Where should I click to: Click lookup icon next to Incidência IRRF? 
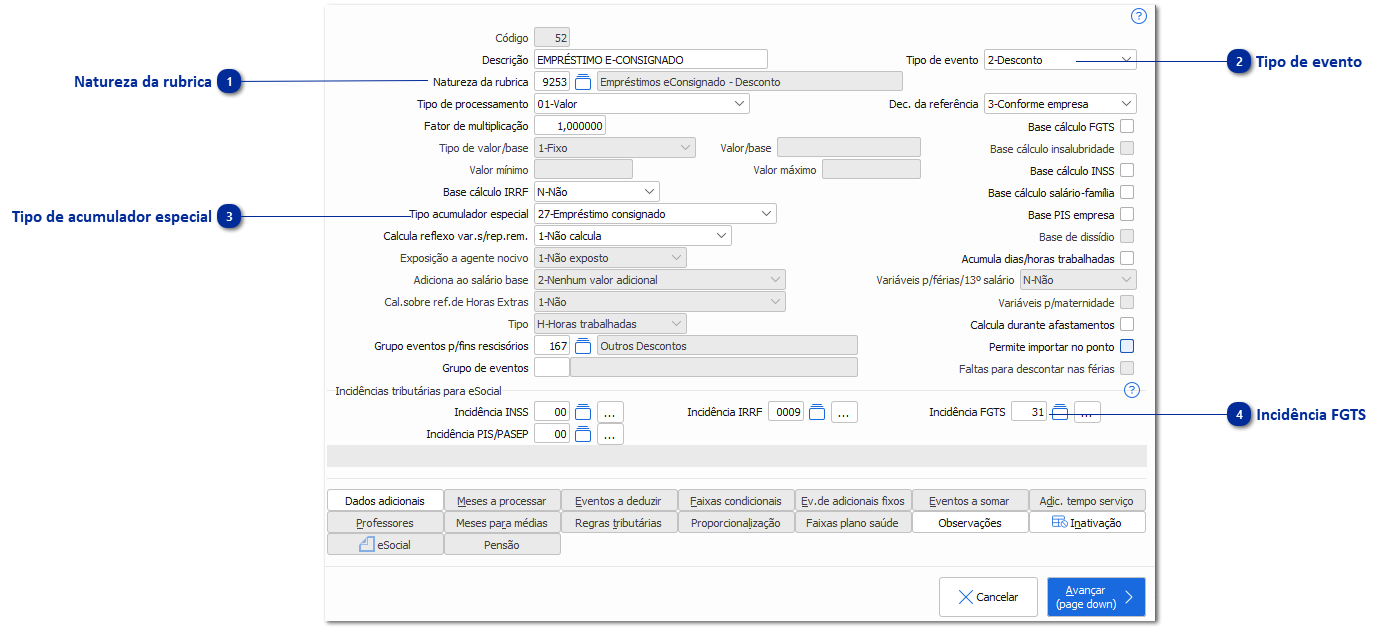pos(817,412)
